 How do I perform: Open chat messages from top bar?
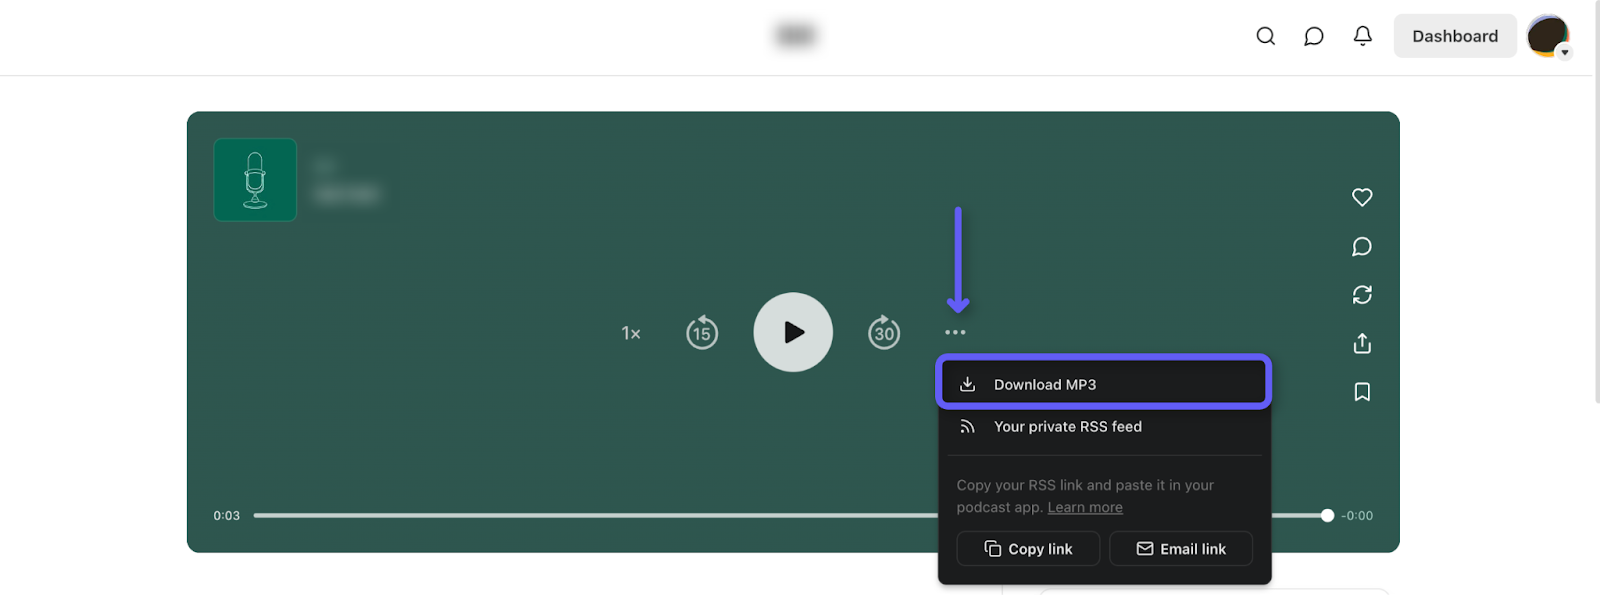click(x=1314, y=36)
